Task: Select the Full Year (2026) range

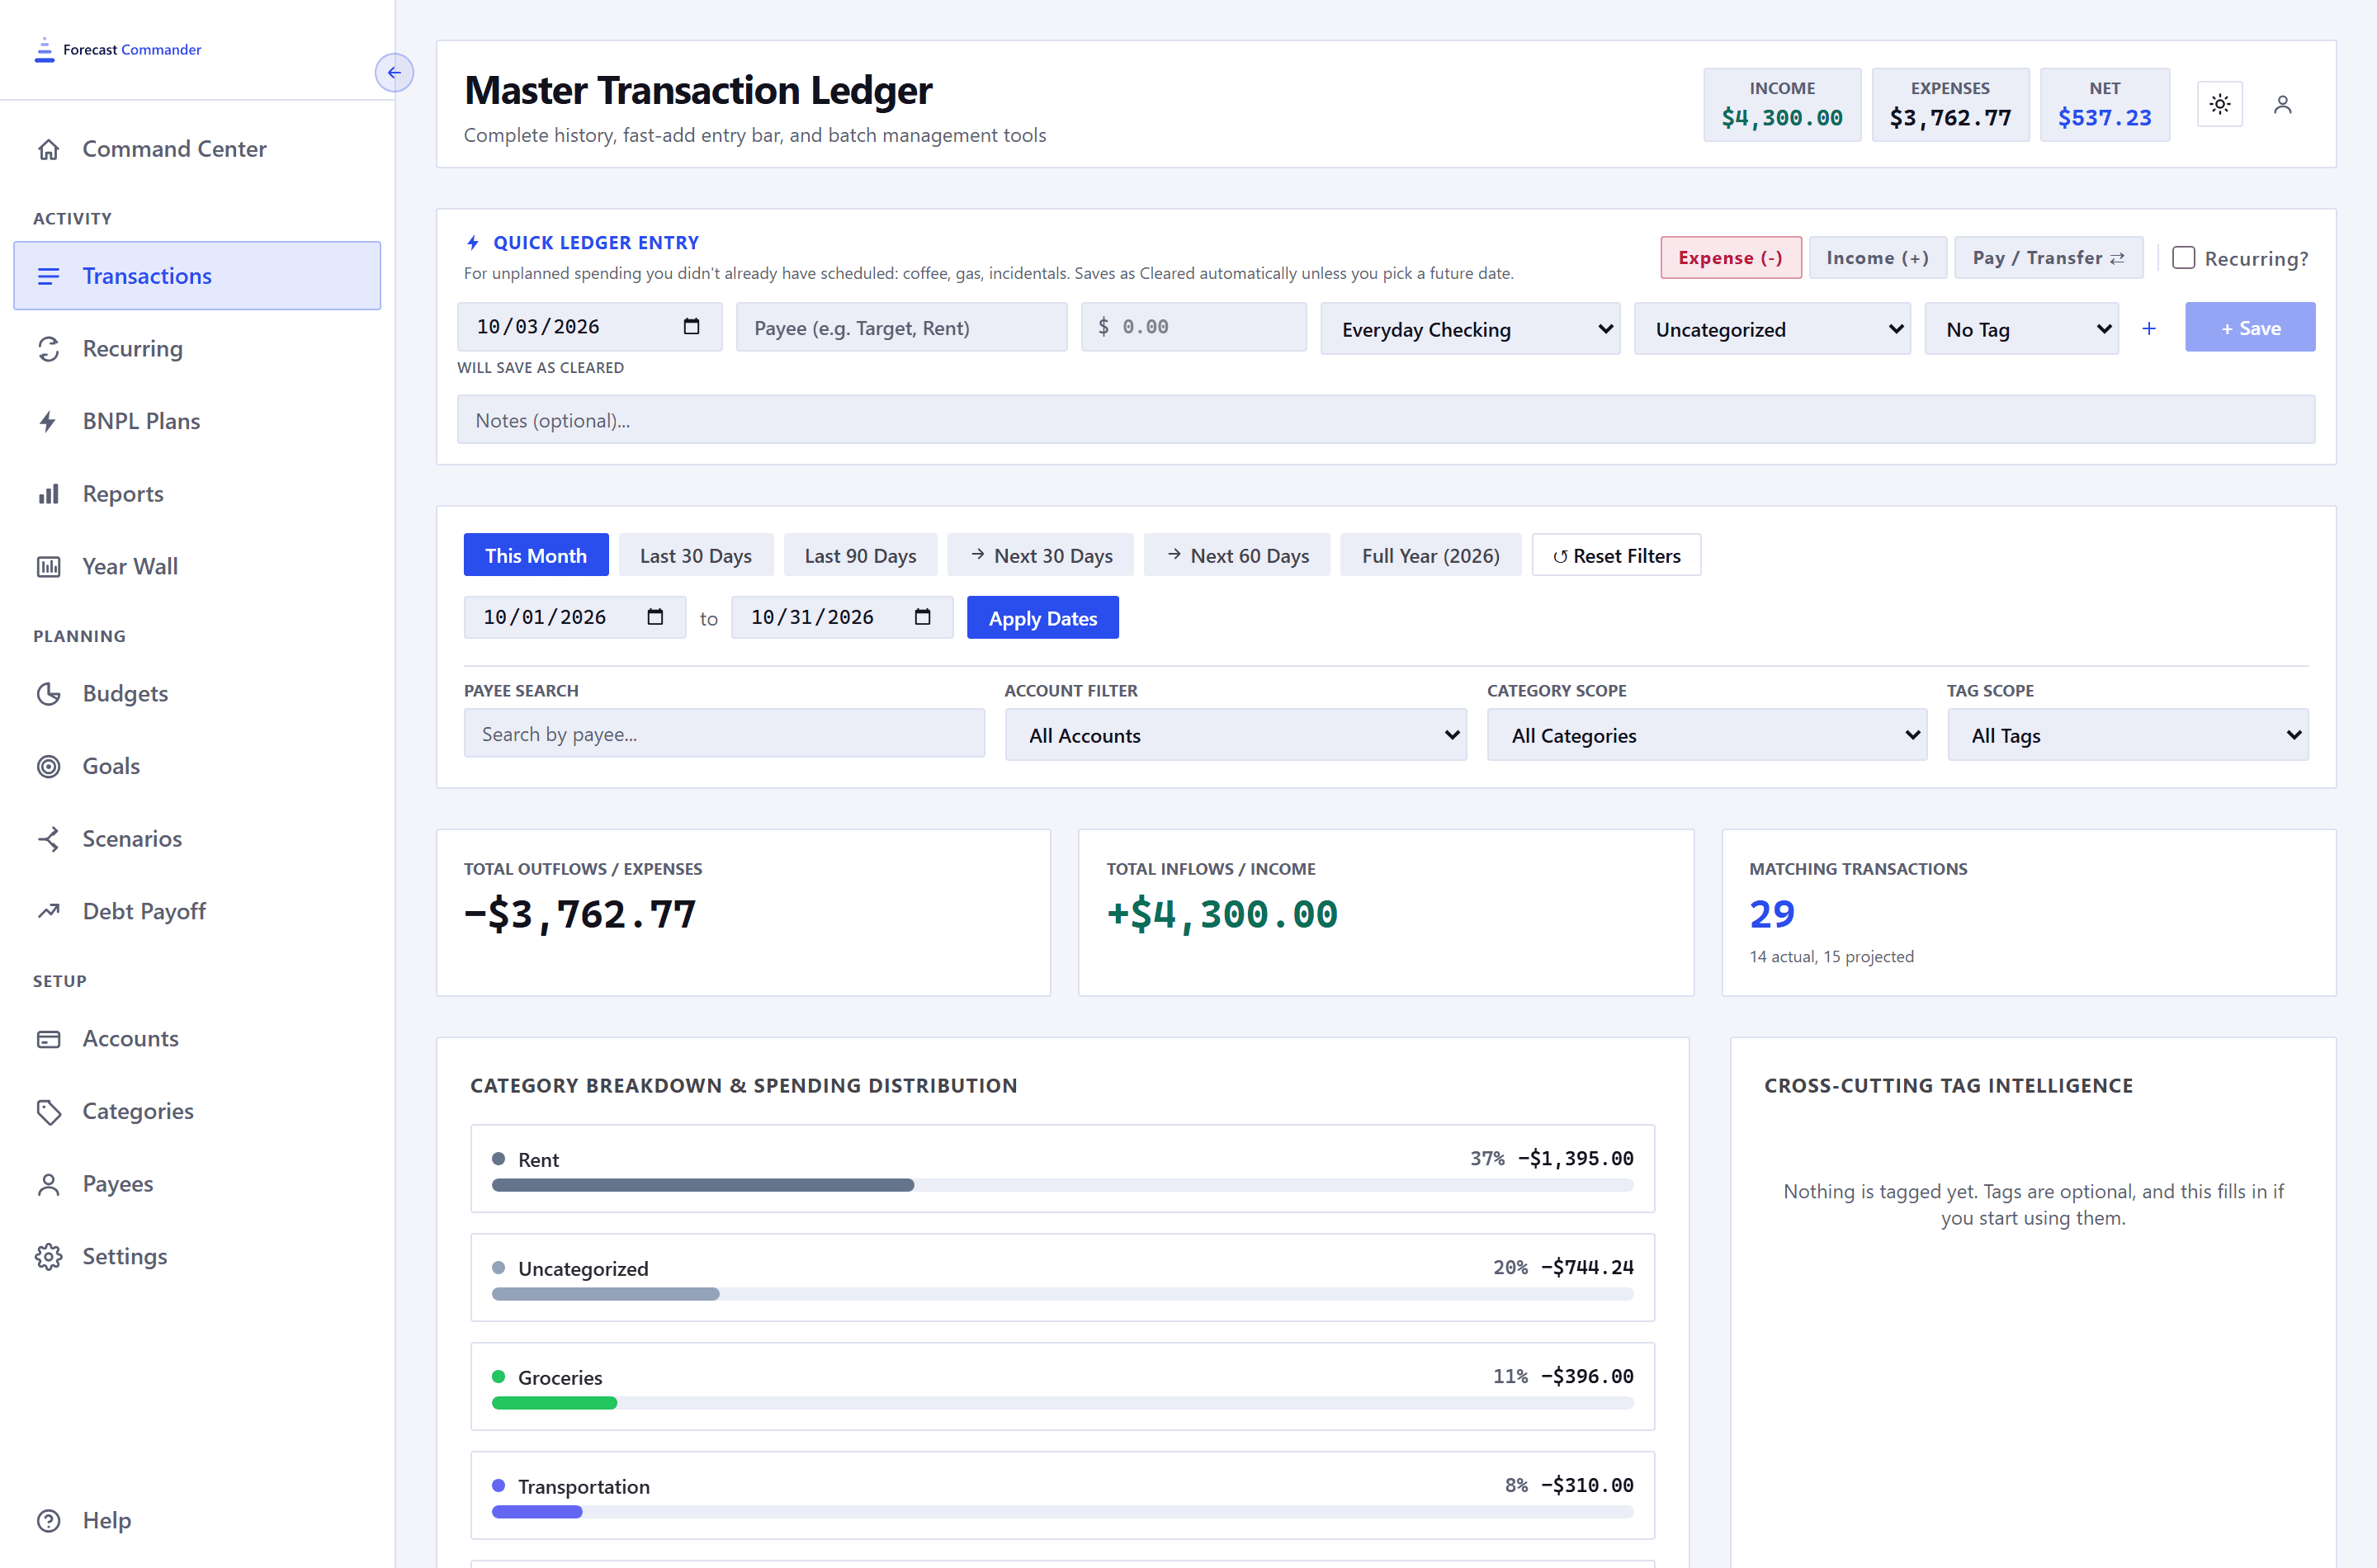Action: coord(1430,555)
